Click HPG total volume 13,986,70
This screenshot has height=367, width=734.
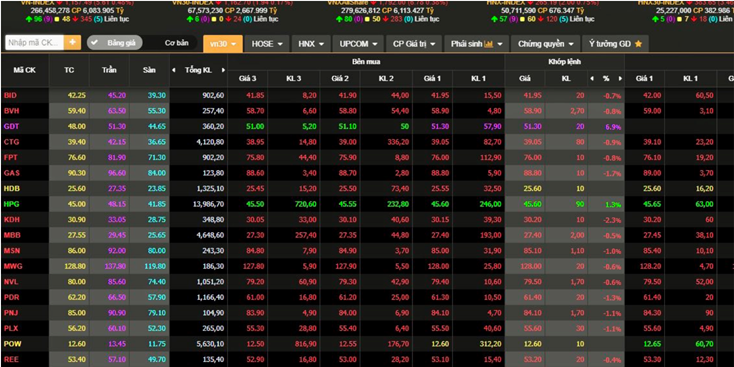click(x=208, y=204)
